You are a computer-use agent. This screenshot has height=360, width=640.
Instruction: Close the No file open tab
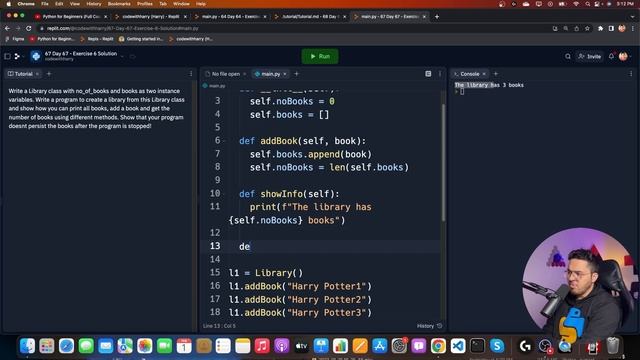[244, 74]
